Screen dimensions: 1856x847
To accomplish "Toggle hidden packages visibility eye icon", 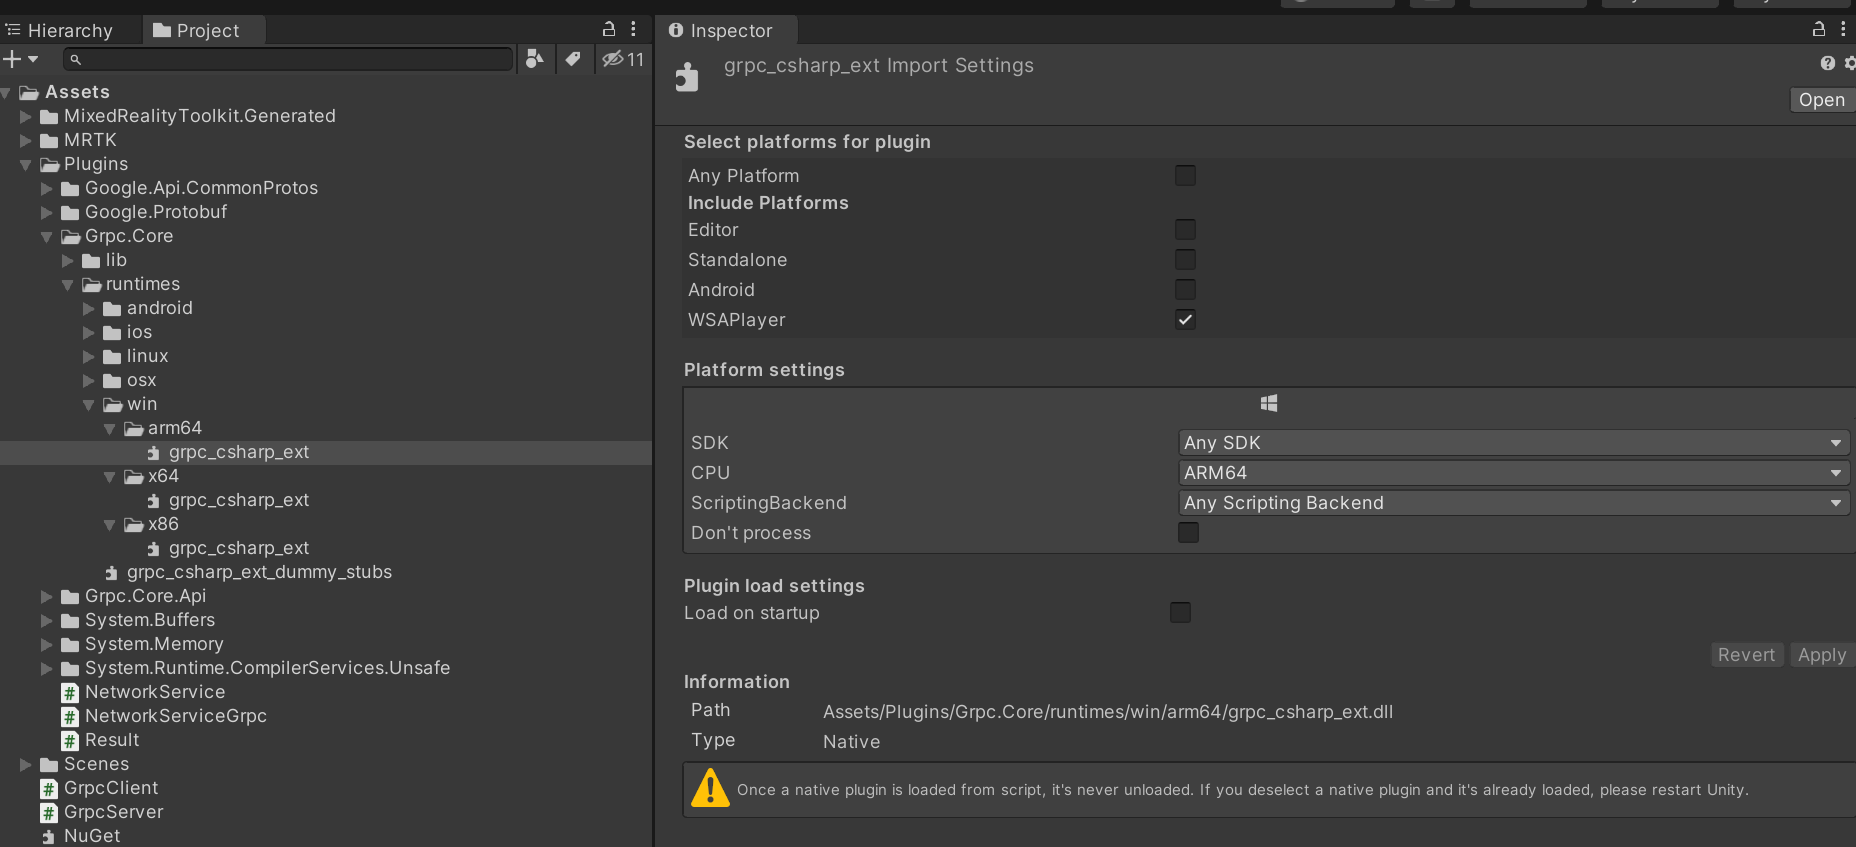I will point(613,59).
